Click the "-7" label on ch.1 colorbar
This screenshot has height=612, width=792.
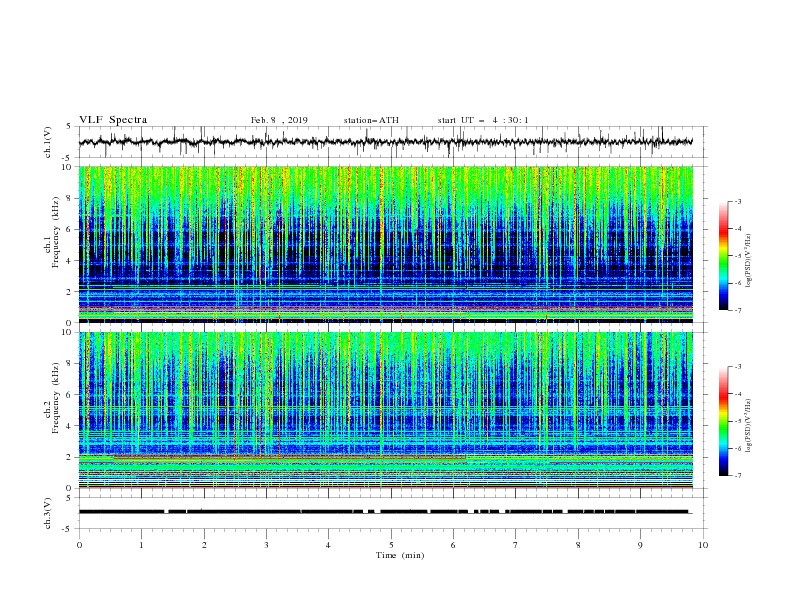(737, 310)
